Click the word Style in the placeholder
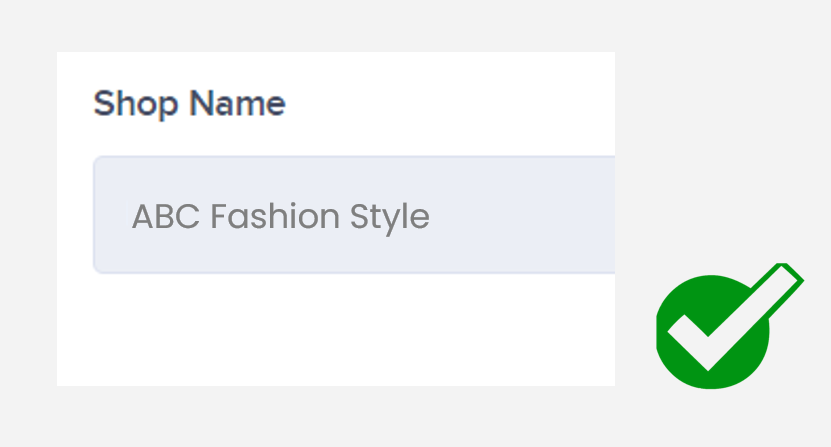This screenshot has width=831, height=447. [x=389, y=217]
